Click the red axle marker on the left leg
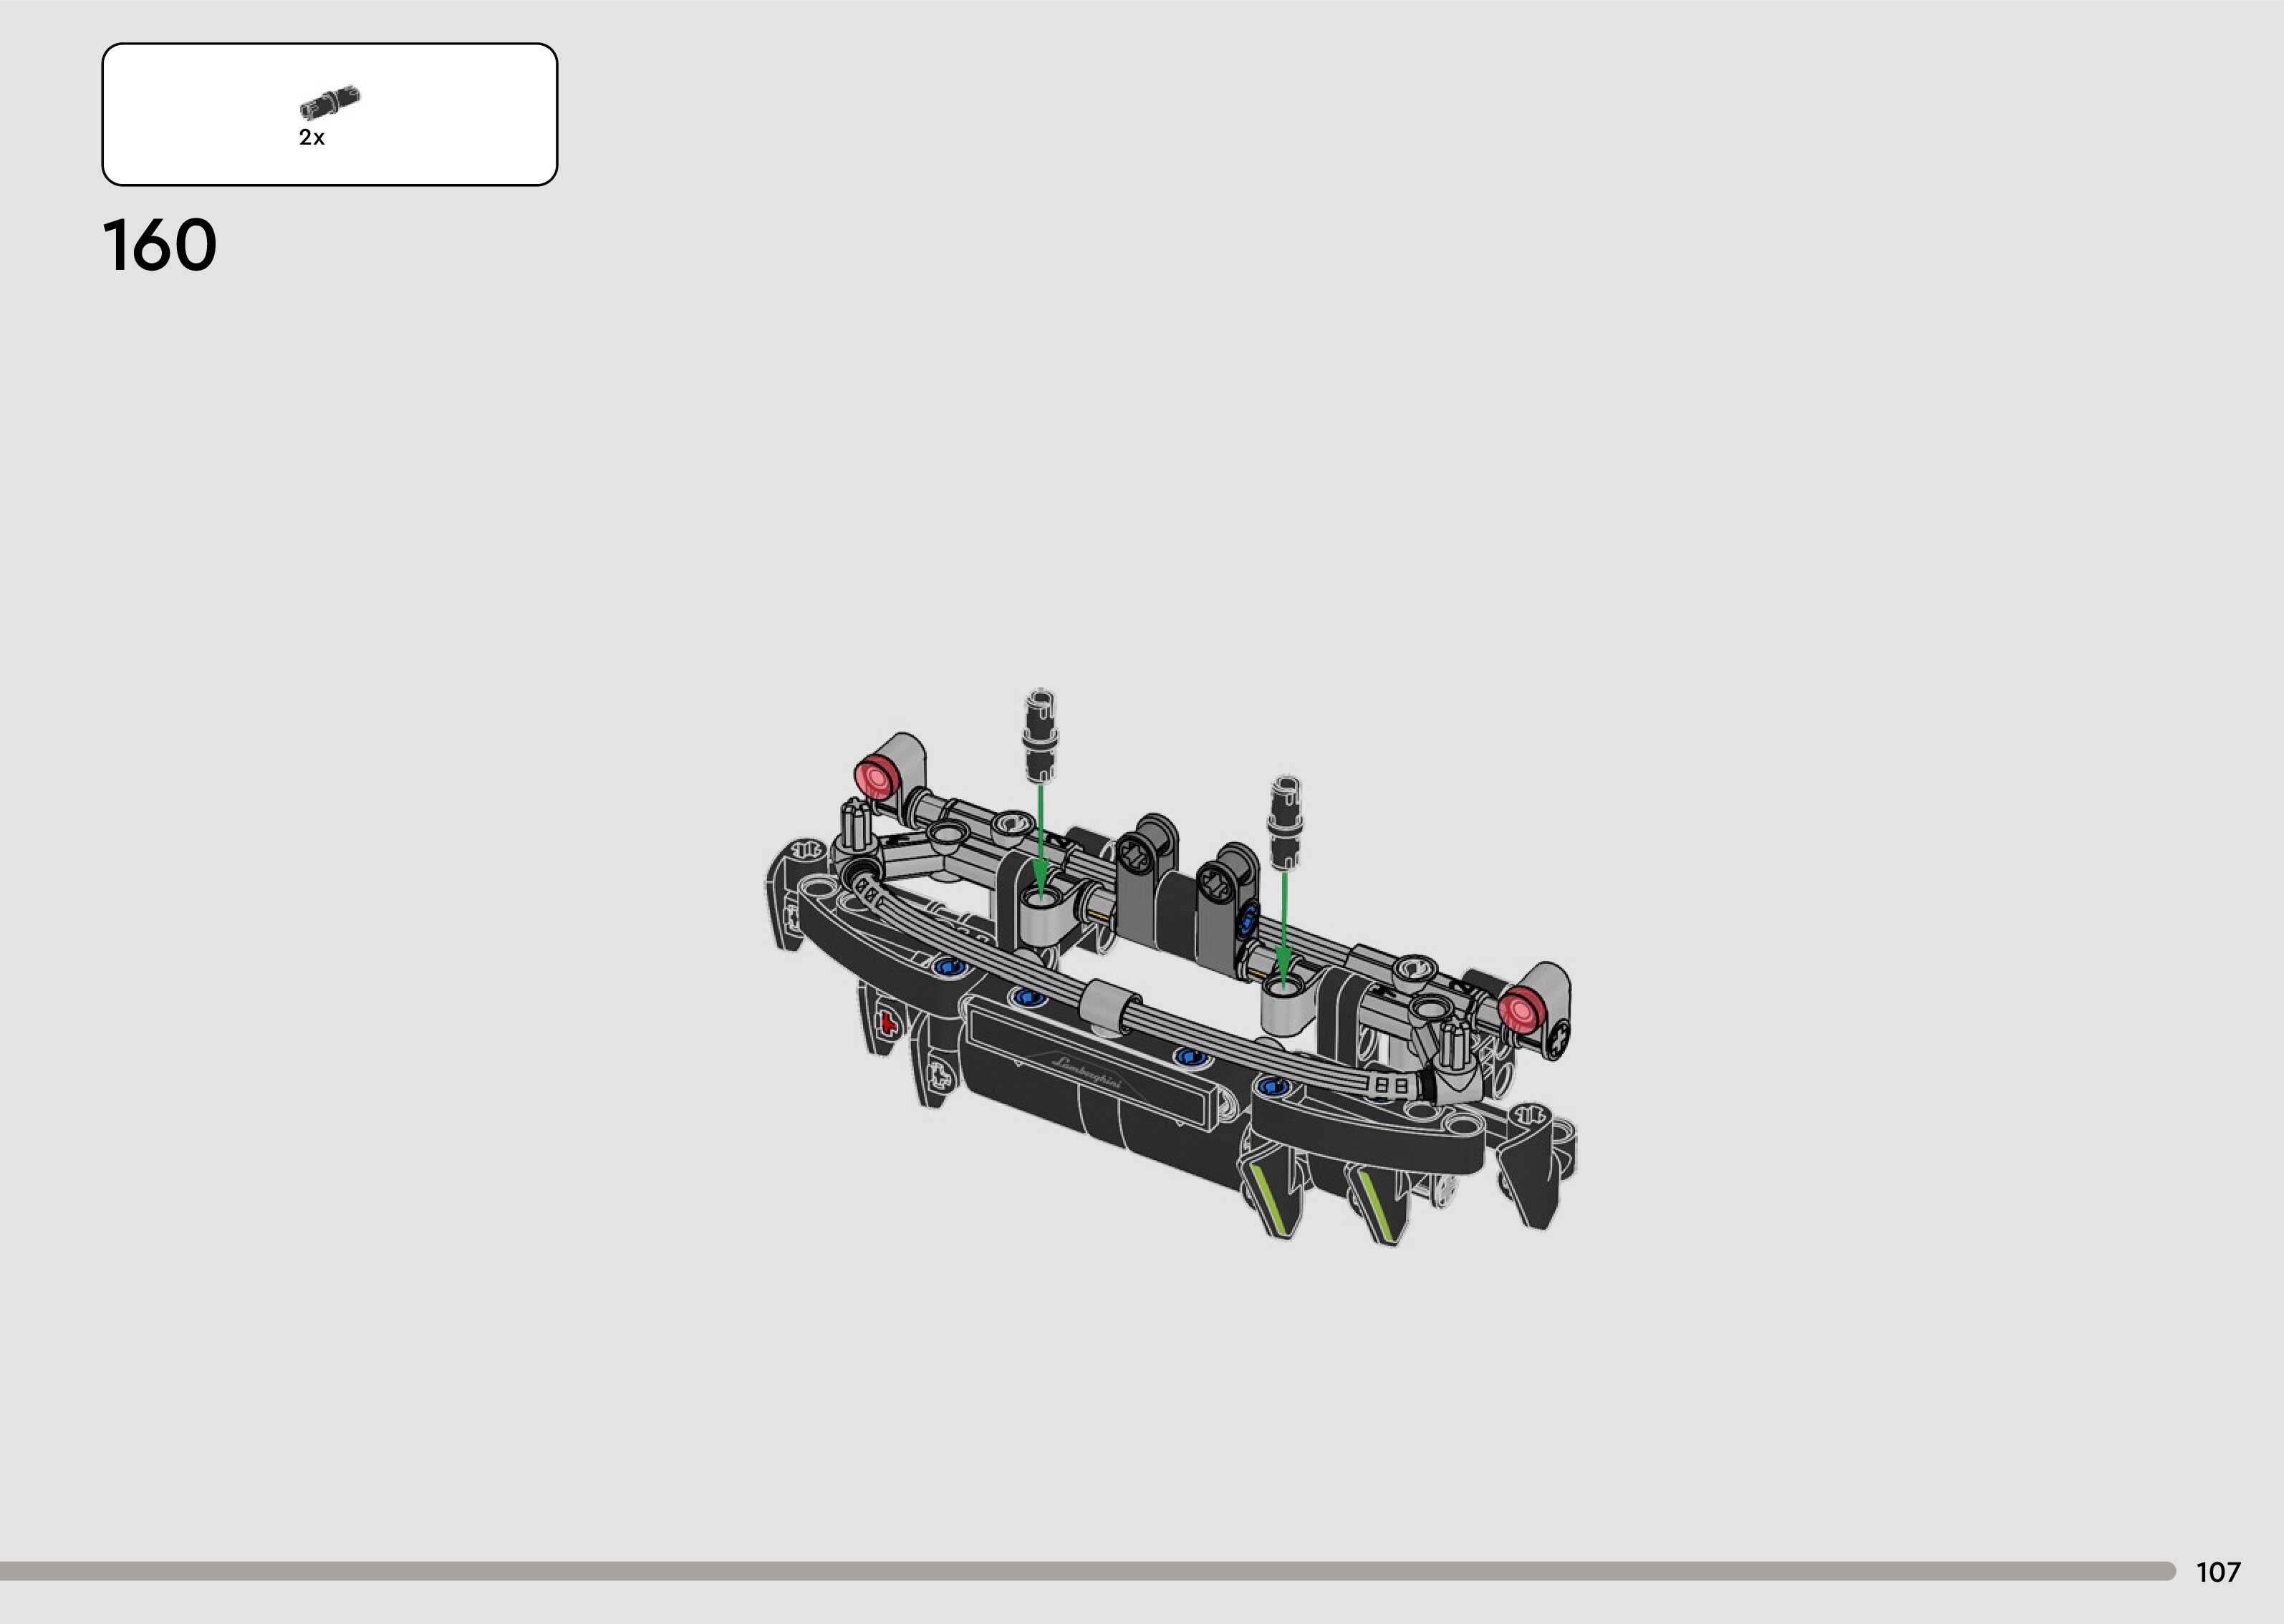 click(x=887, y=1023)
